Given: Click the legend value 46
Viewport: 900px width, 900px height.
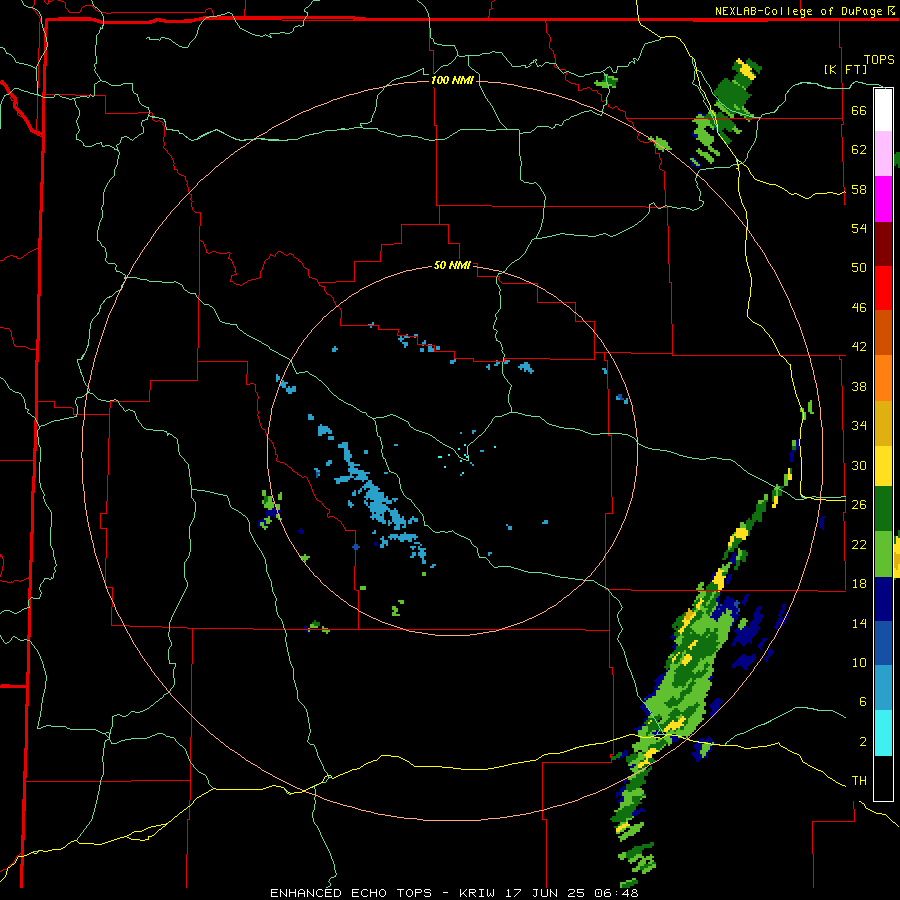Looking at the screenshot, I should point(859,307).
